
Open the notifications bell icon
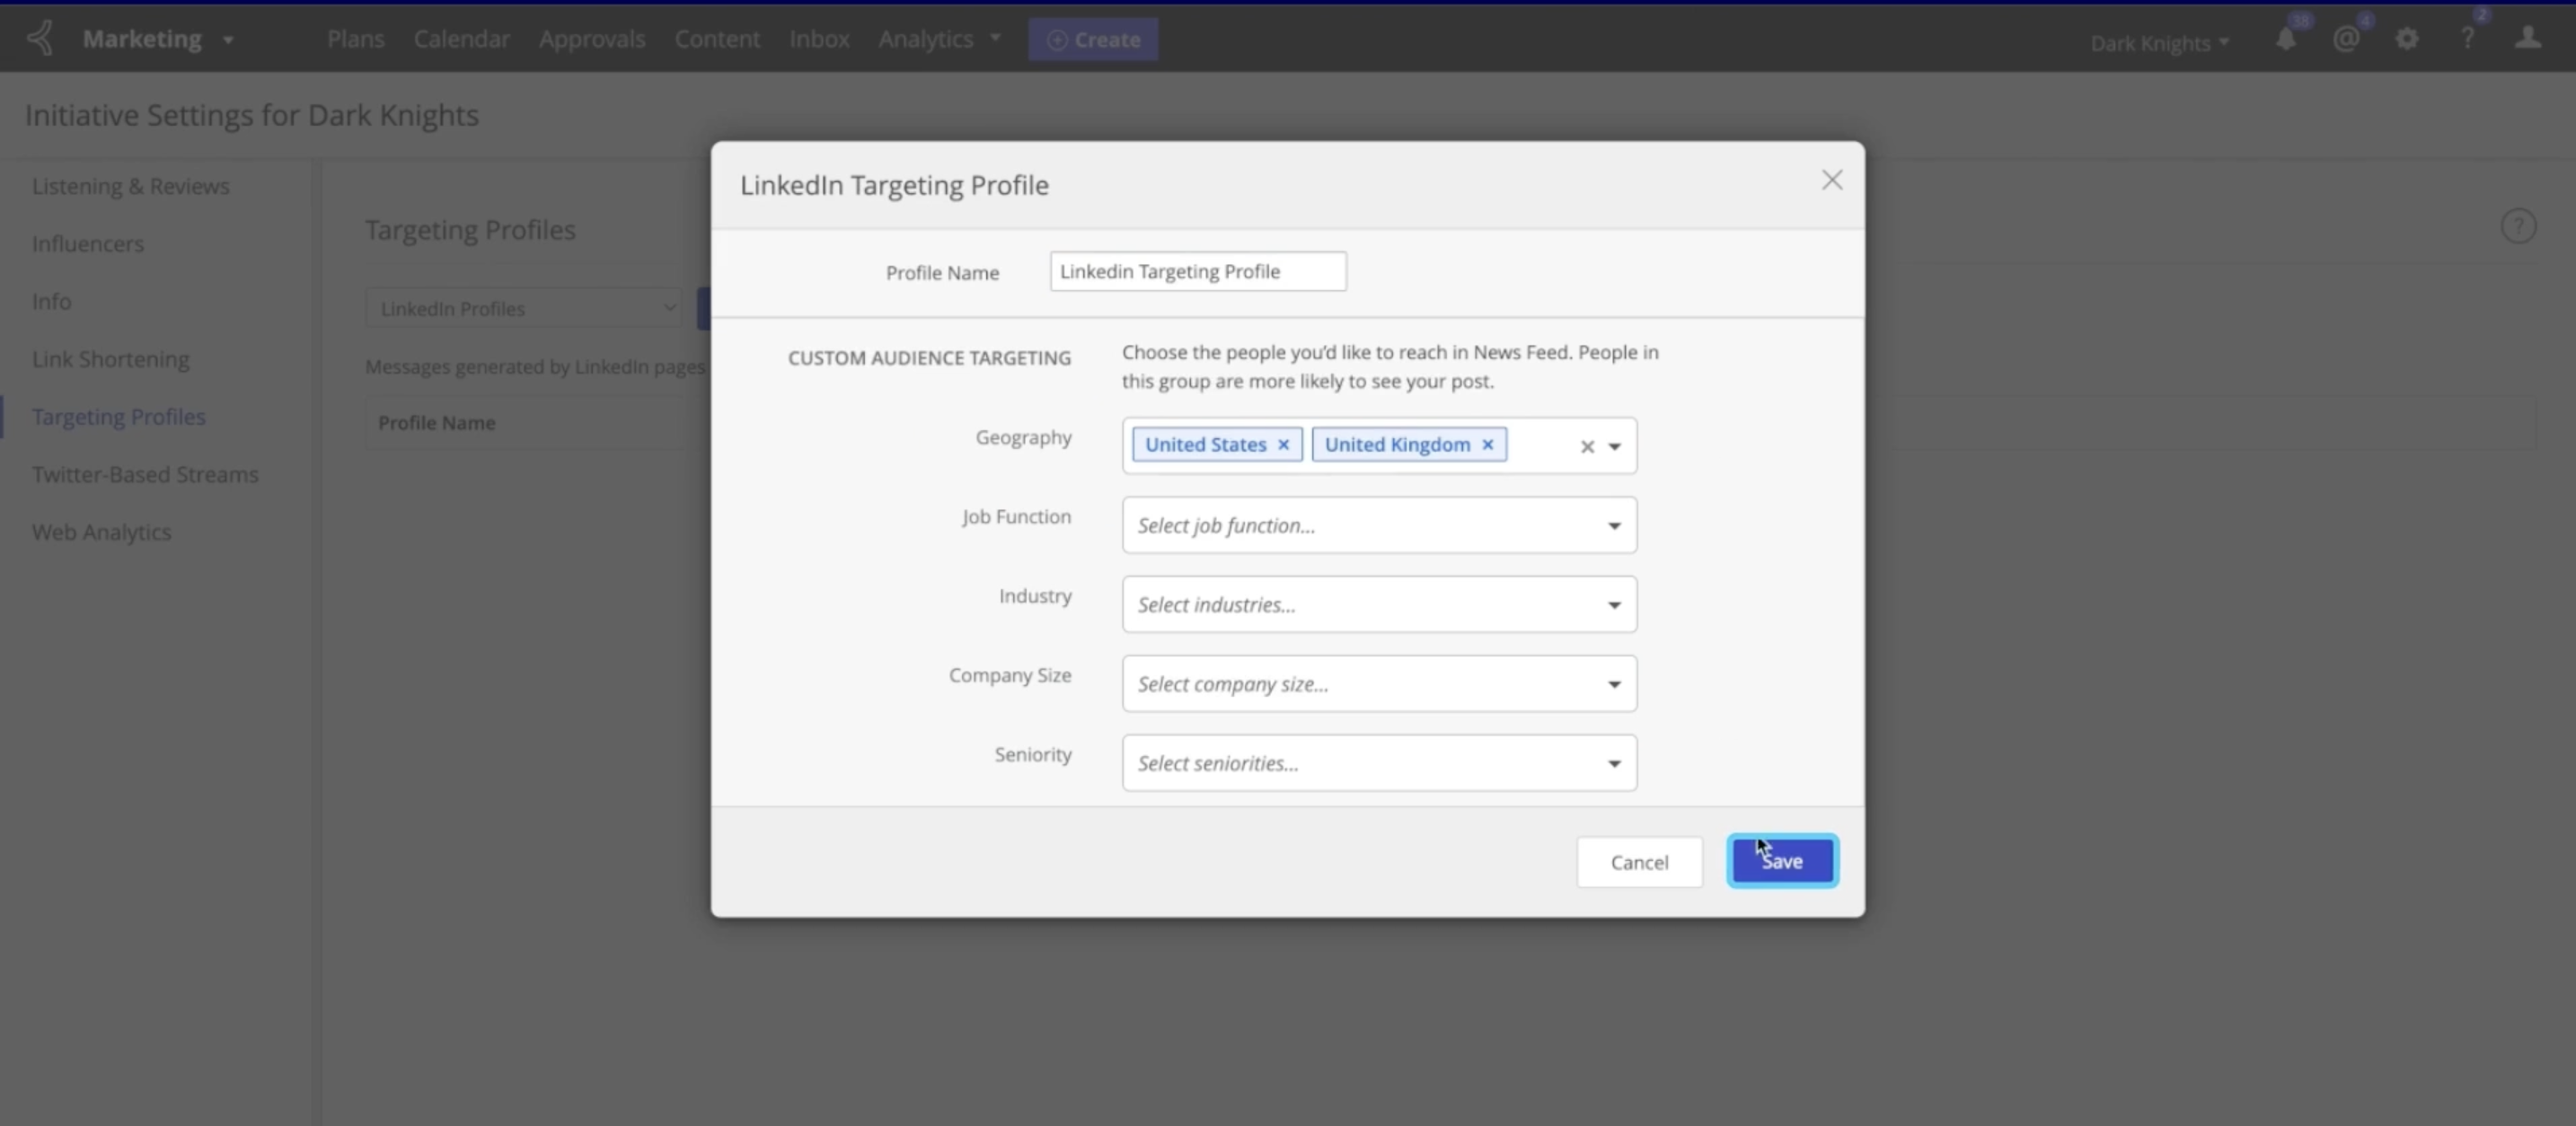coord(2286,40)
